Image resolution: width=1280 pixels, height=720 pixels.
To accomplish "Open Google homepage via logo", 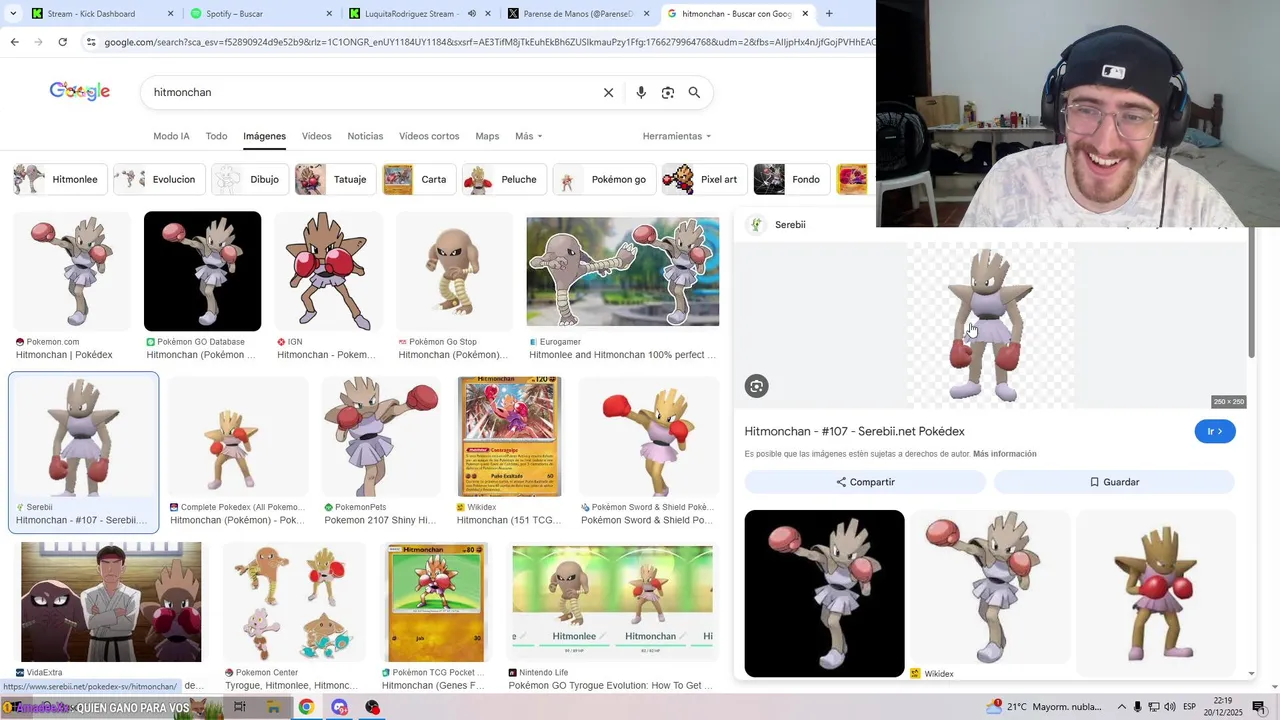I will point(80,91).
